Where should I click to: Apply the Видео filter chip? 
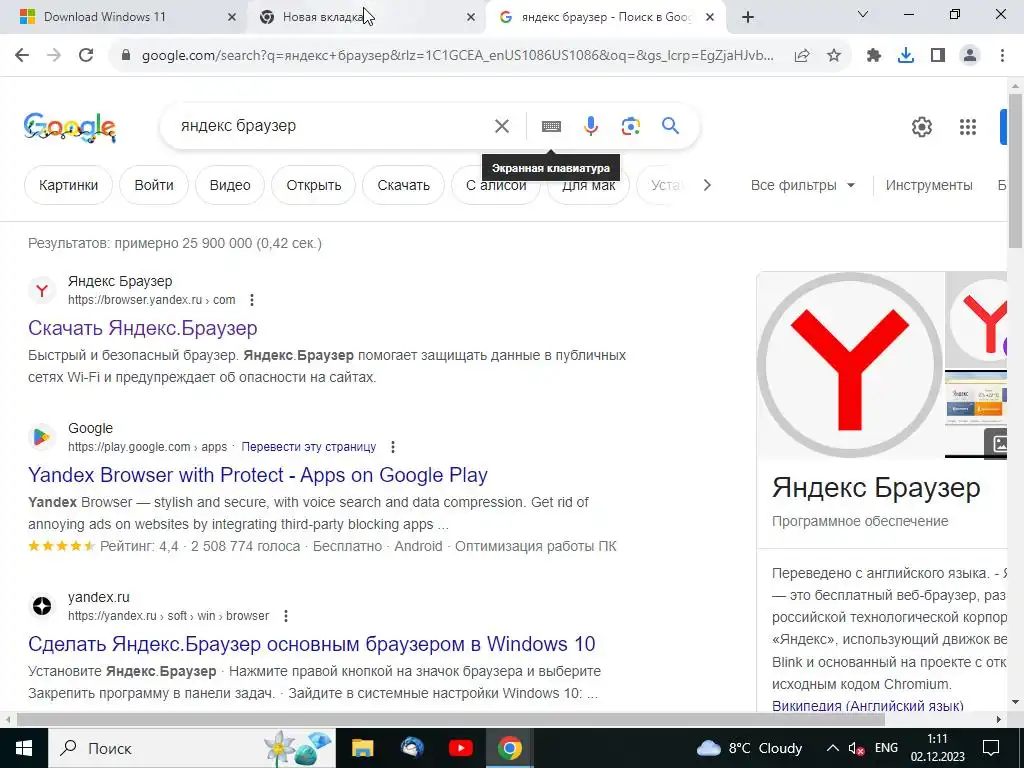[x=230, y=185]
